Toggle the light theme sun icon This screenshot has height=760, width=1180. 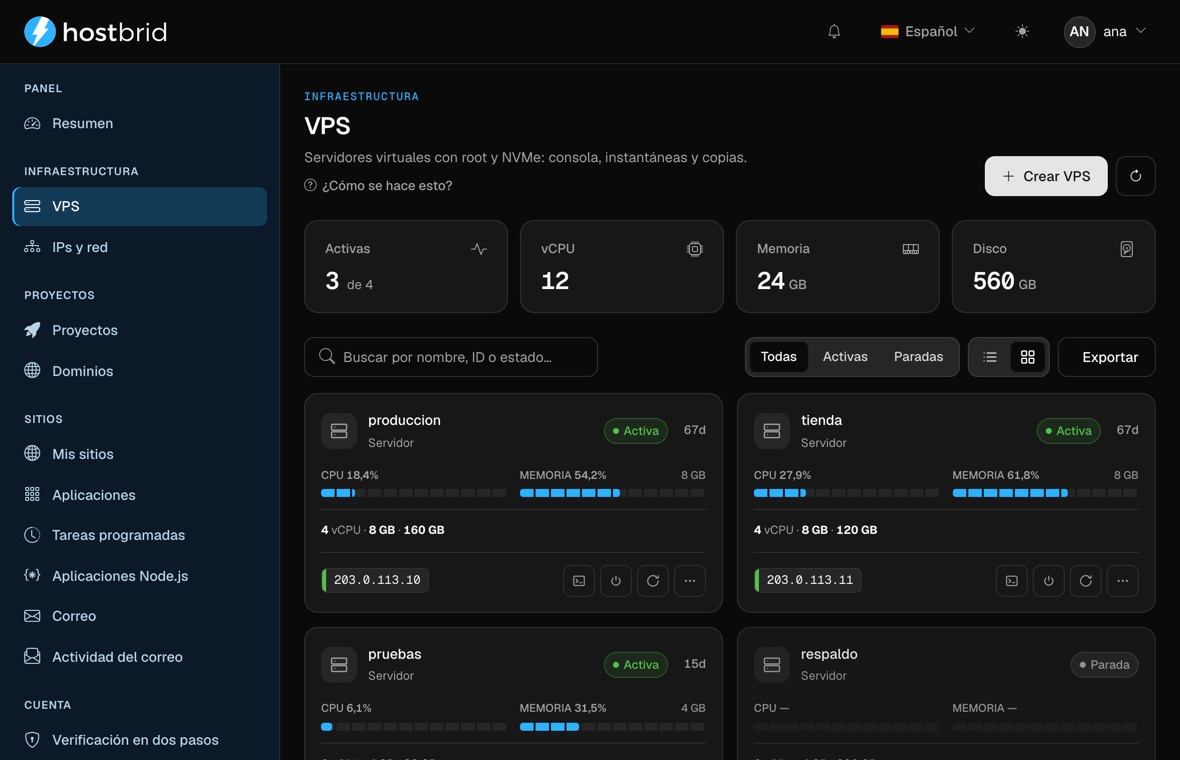(x=1022, y=32)
